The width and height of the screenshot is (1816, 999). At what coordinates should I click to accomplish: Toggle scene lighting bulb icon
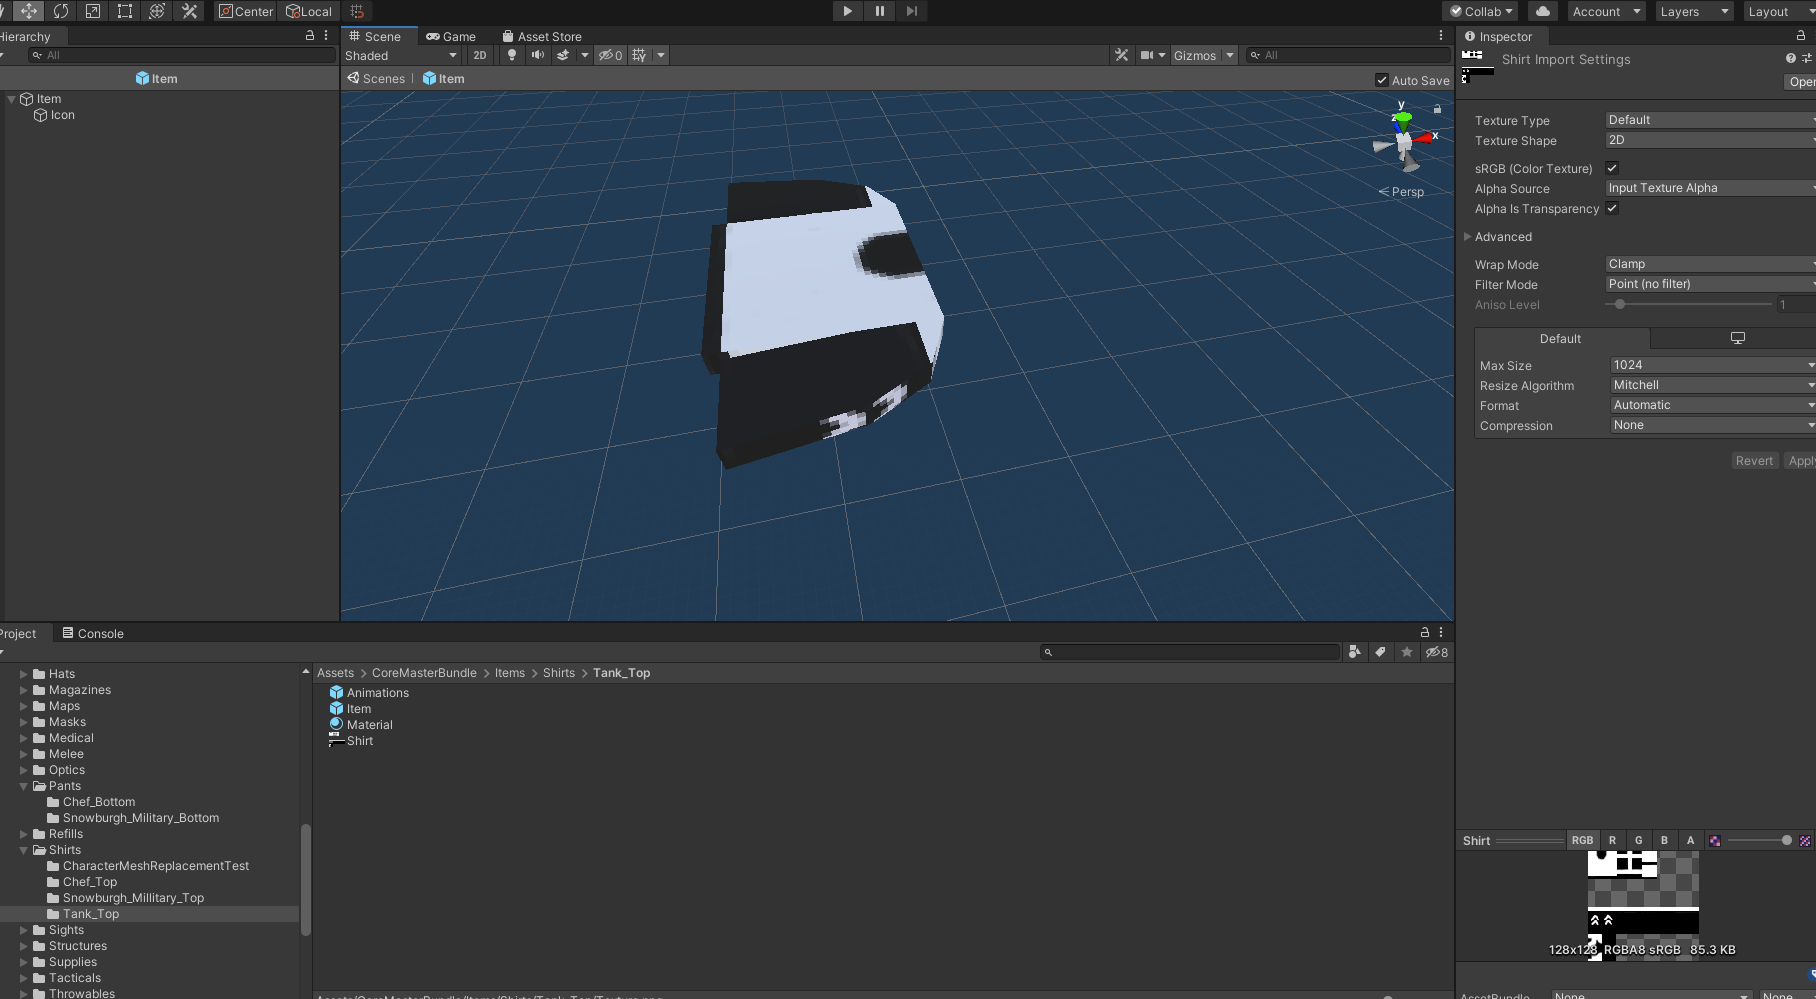click(512, 55)
